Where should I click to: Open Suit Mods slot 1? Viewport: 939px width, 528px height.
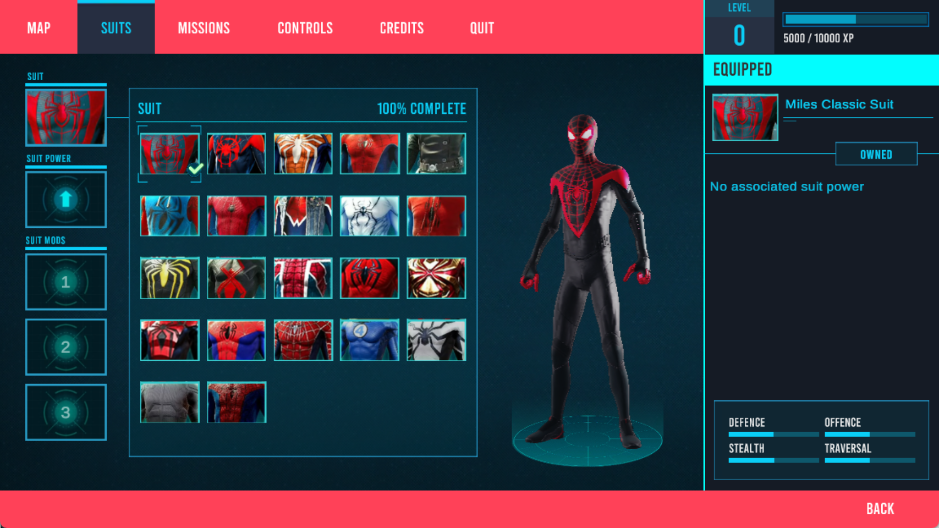pyautogui.click(x=66, y=282)
